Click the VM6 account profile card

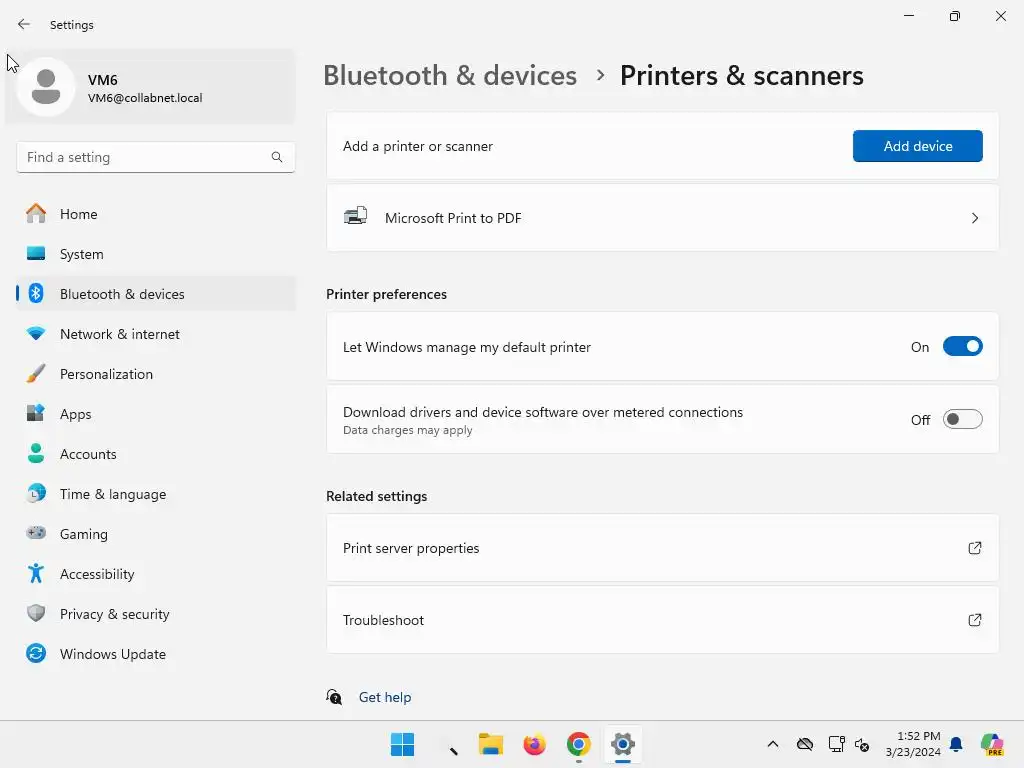tap(150, 87)
